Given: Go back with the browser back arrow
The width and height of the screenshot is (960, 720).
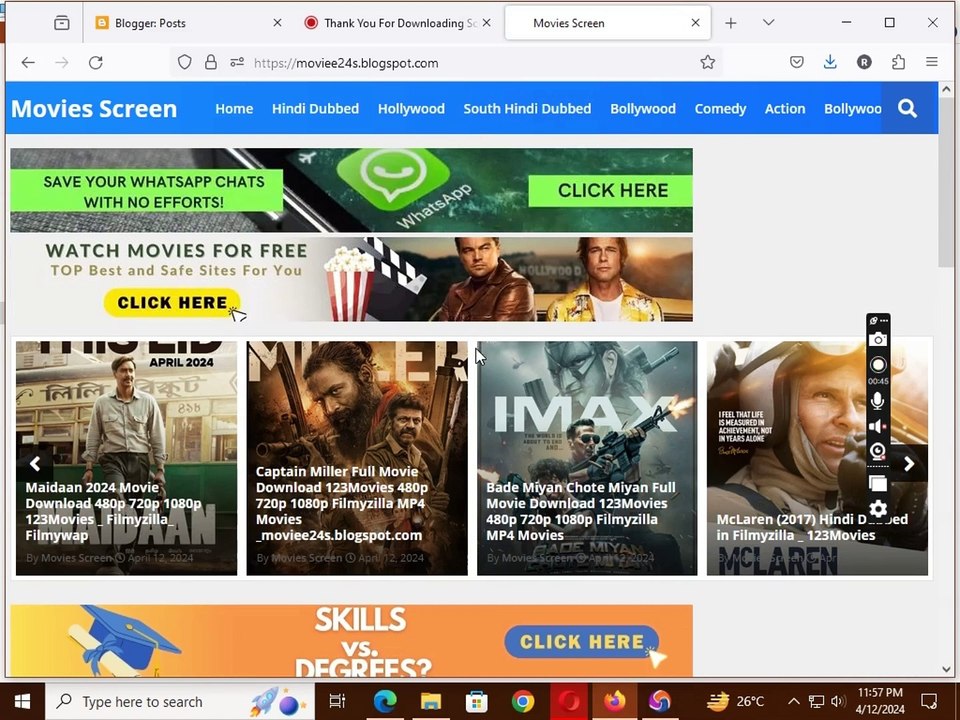Looking at the screenshot, I should (x=28, y=62).
